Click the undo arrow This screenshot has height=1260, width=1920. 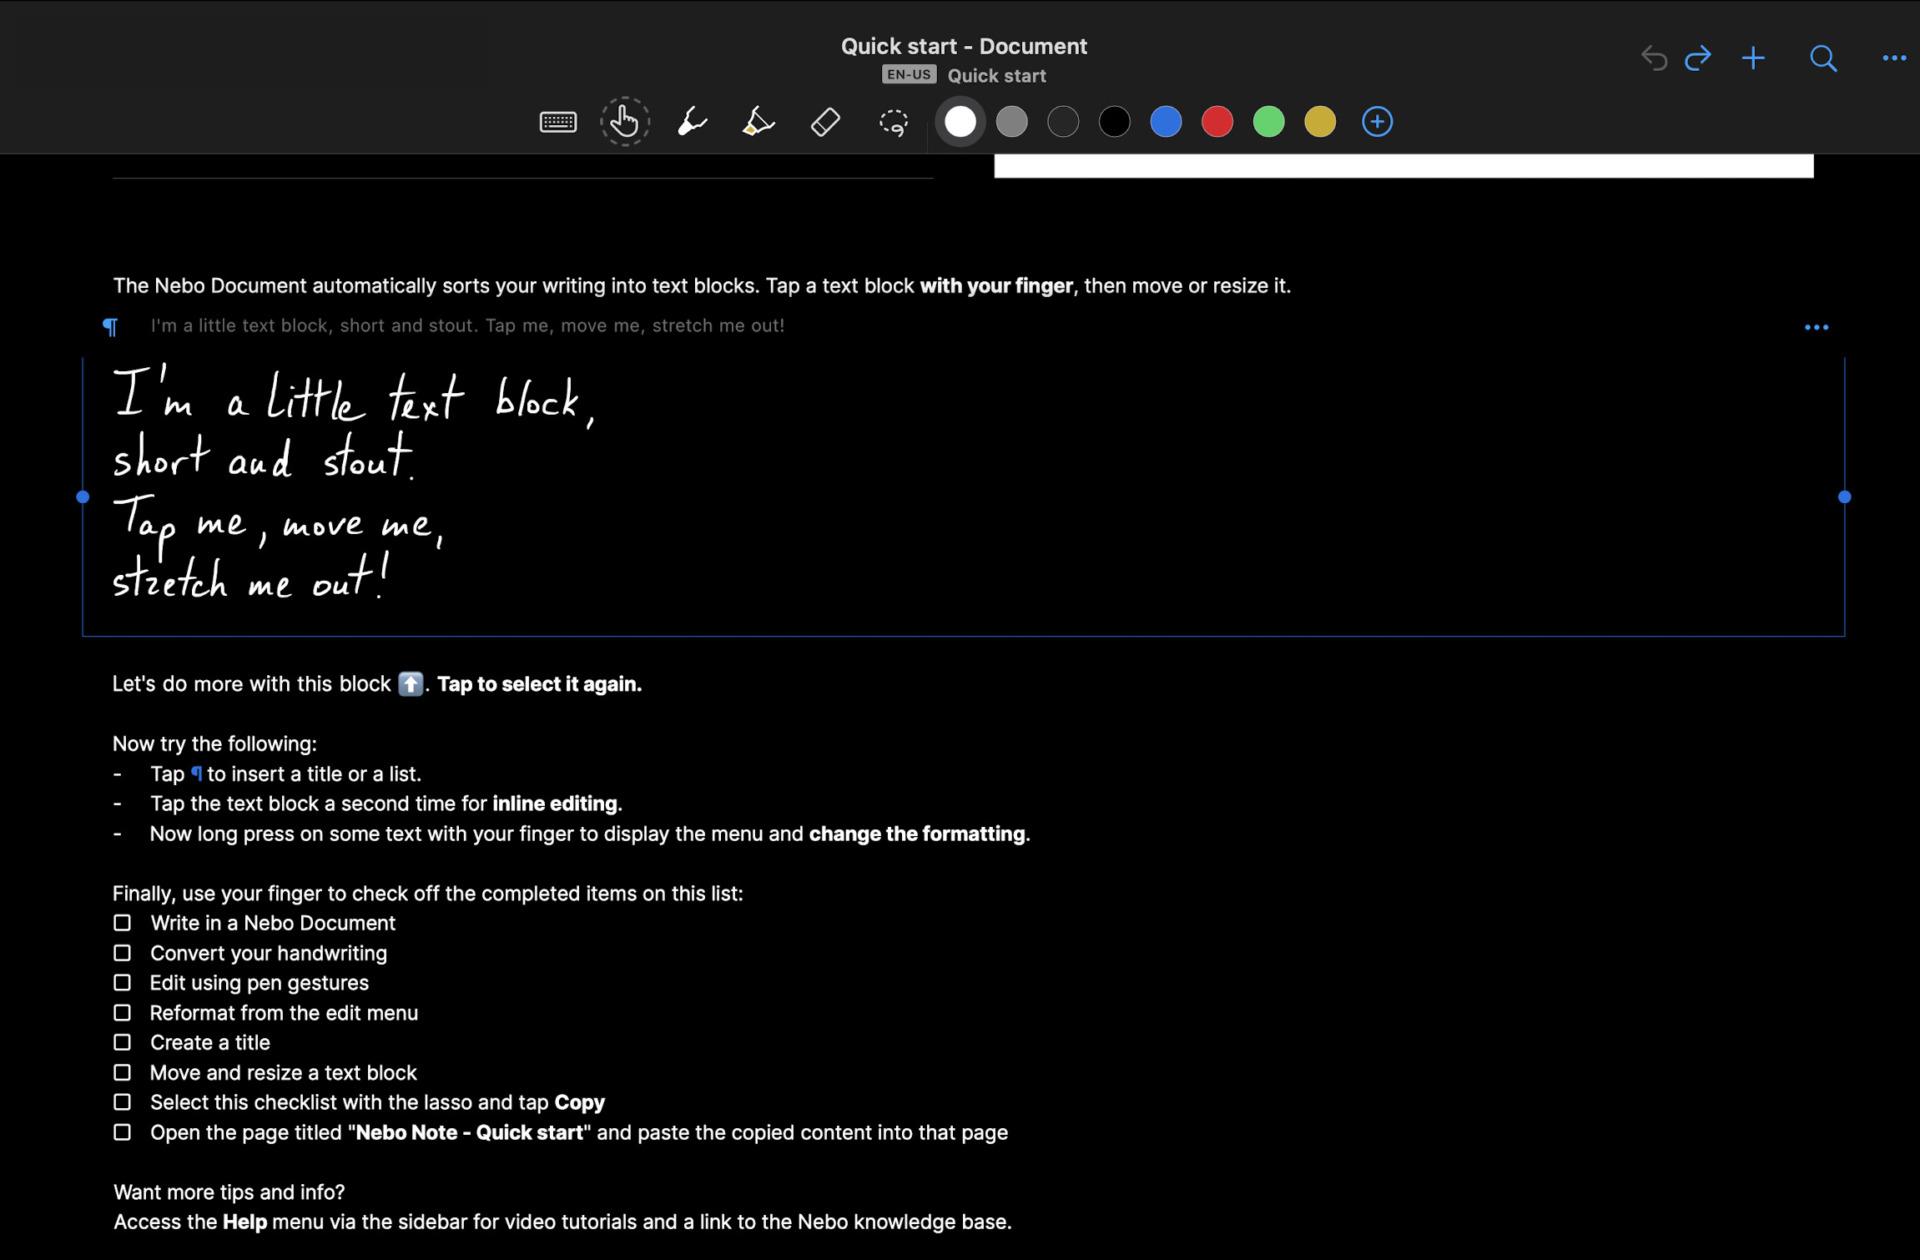tap(1654, 58)
